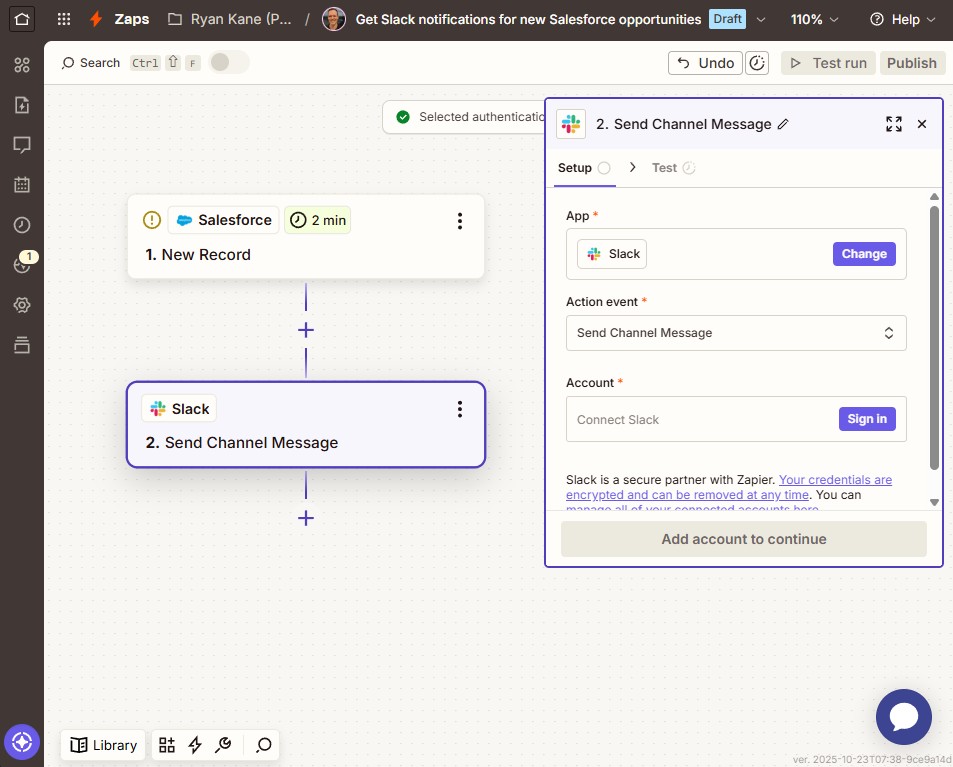
Task: Click the add apps grid toolbar icon
Action: pyautogui.click(x=167, y=745)
